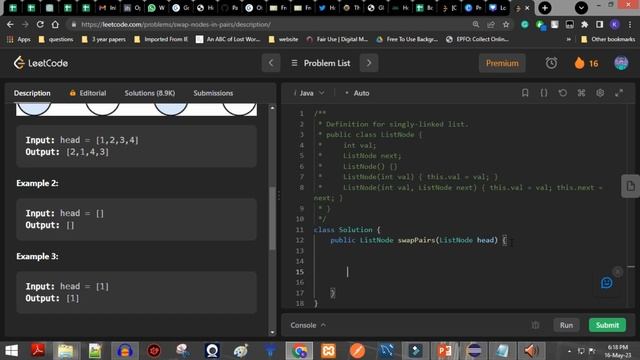Open the profile avatar menu
Screen dimensions: 640x360
click(x=621, y=63)
